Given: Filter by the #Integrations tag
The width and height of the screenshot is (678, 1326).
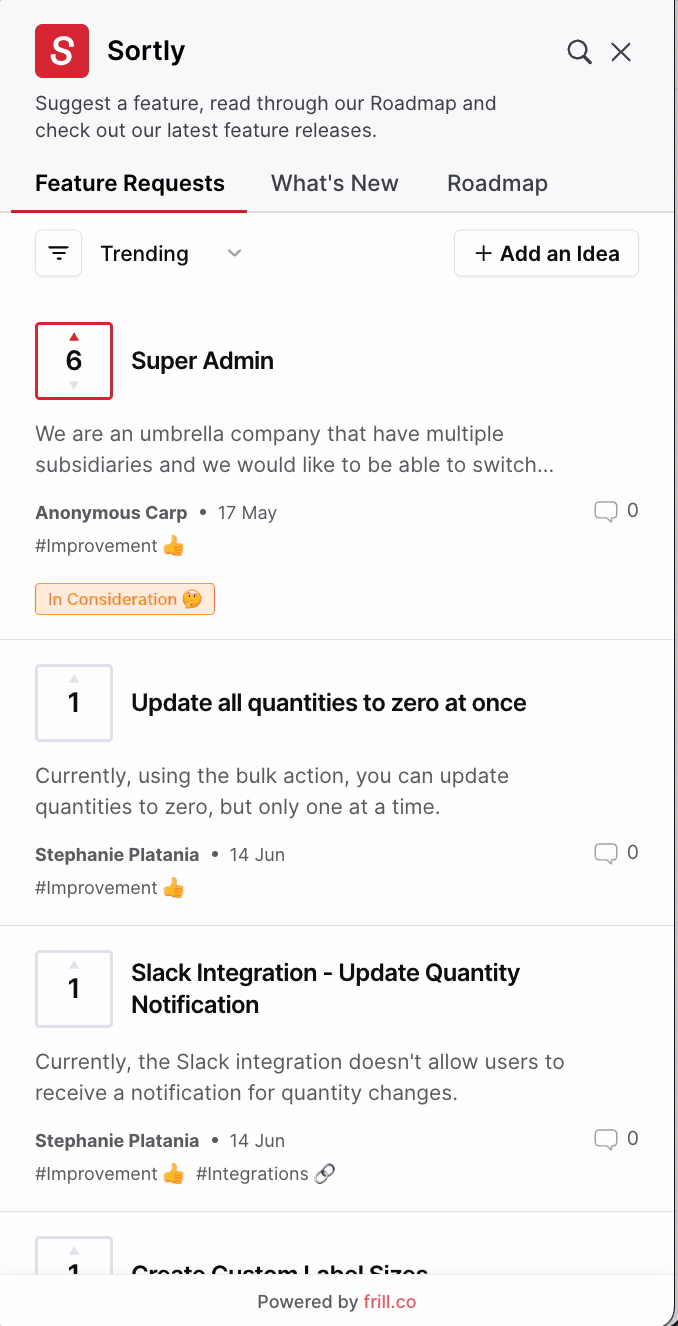Looking at the screenshot, I should (265, 1174).
